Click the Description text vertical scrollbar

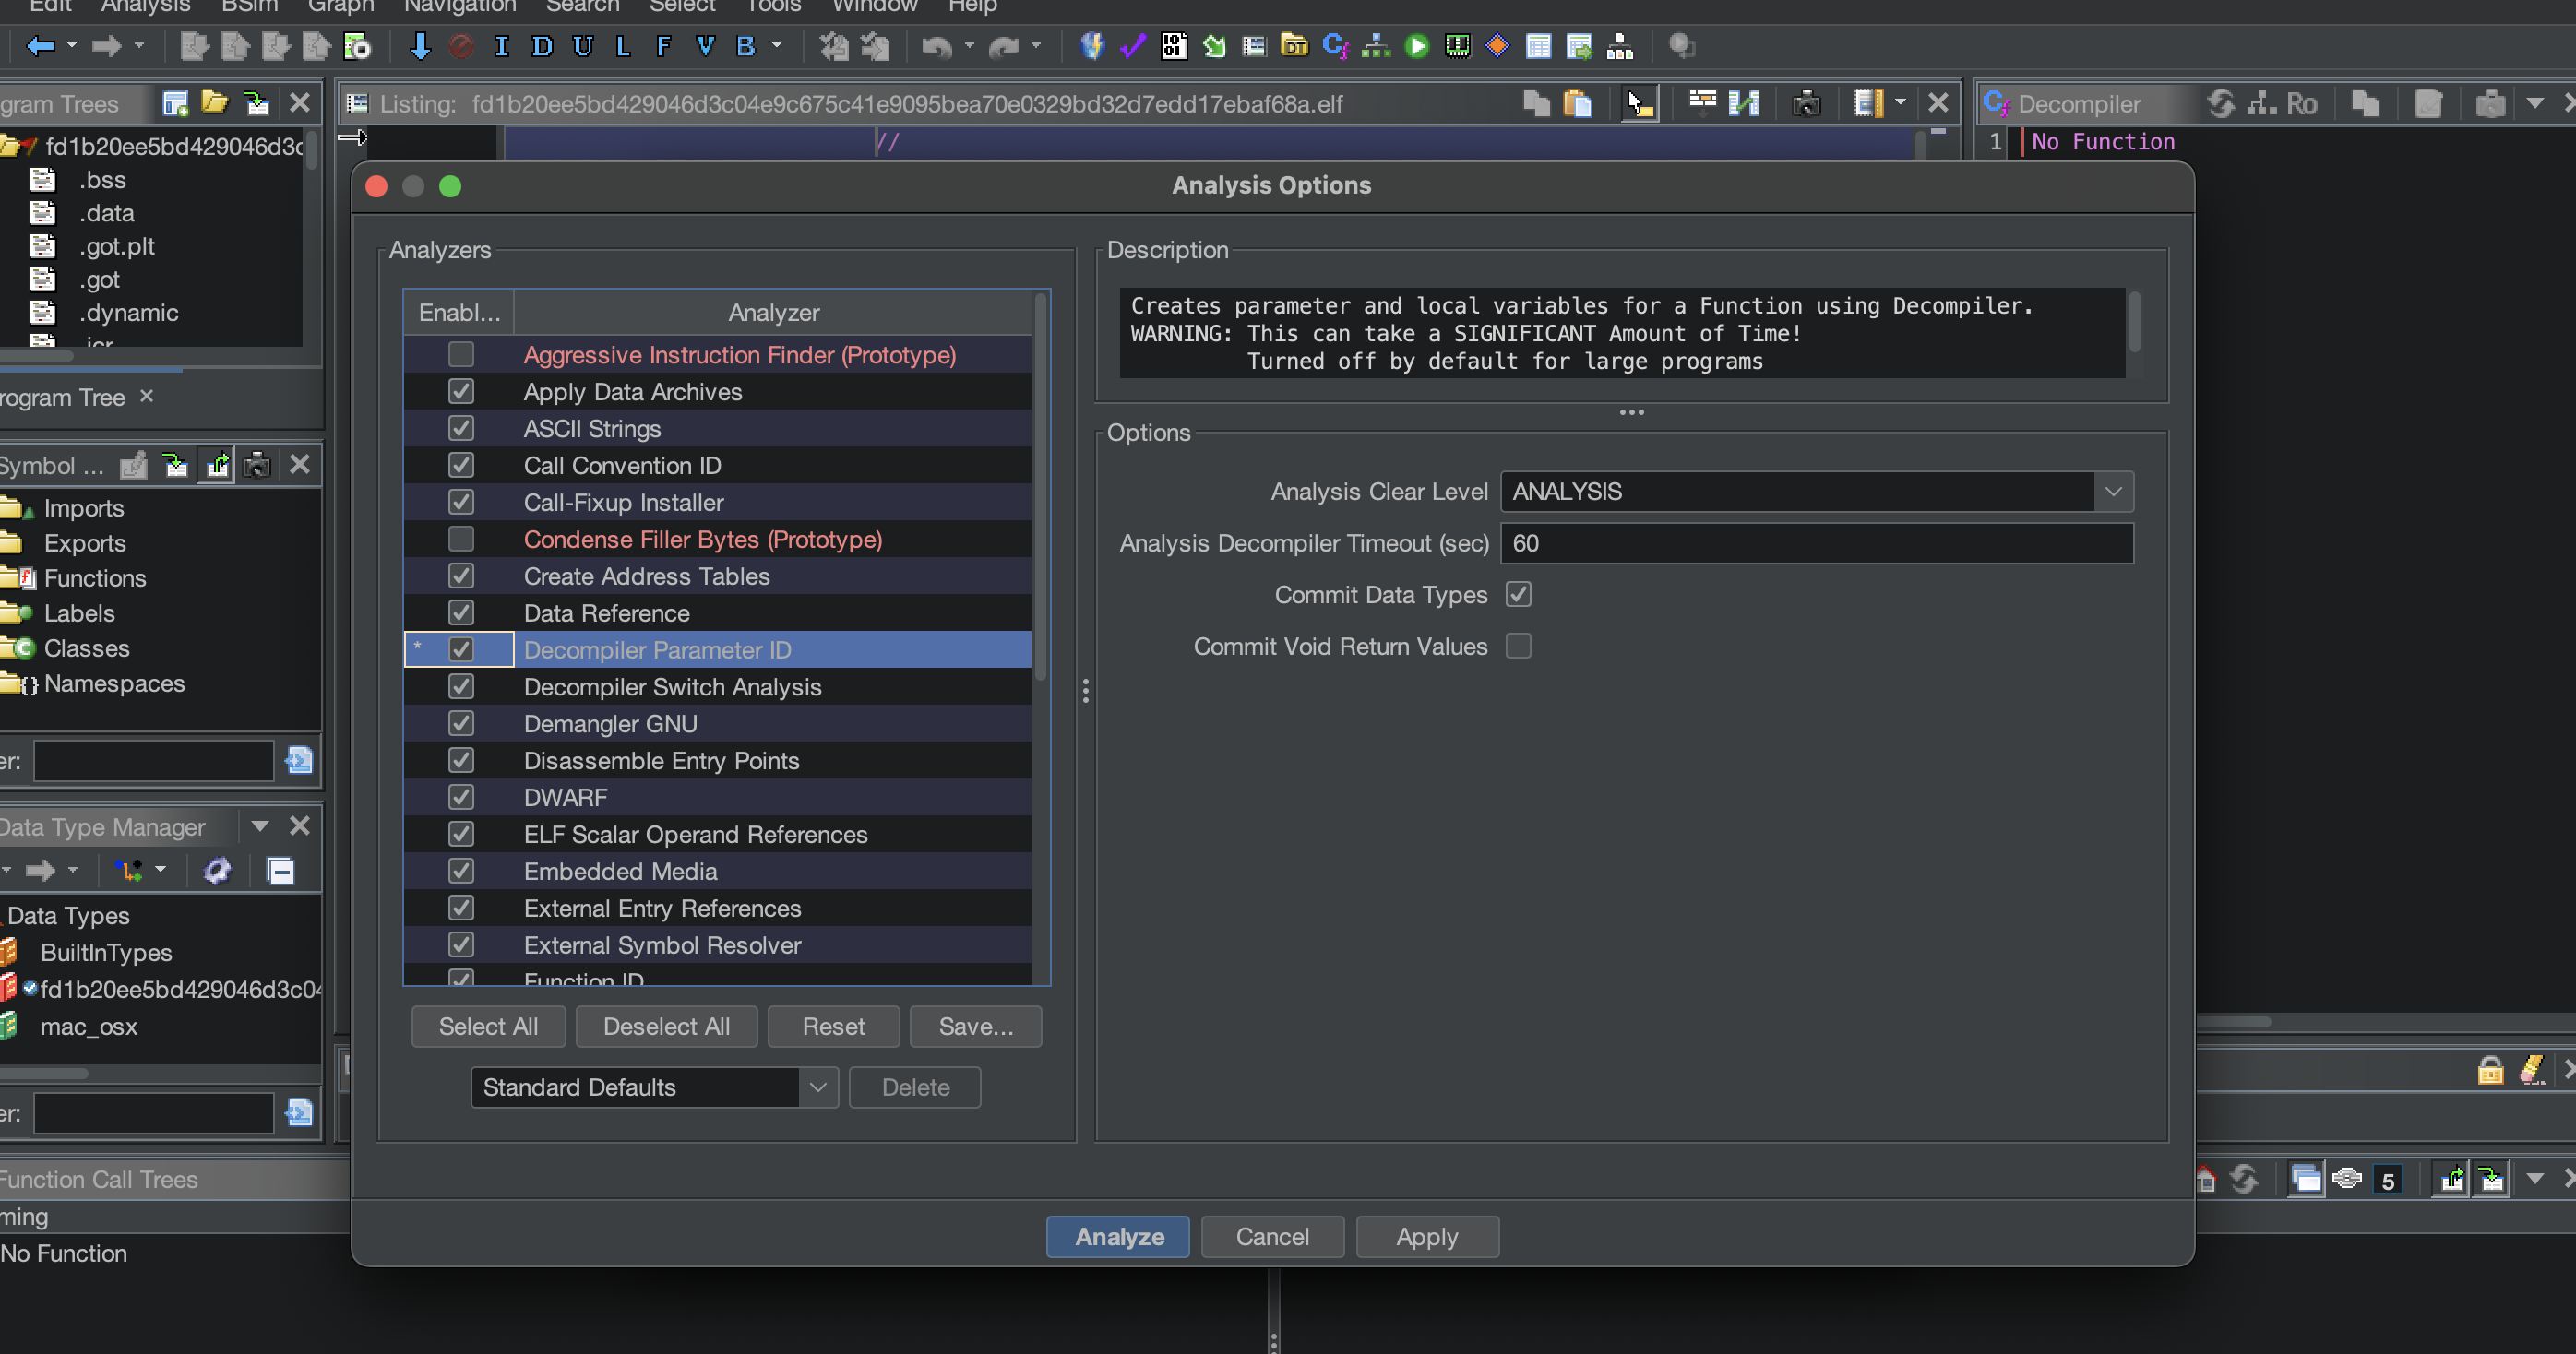pyautogui.click(x=2134, y=322)
